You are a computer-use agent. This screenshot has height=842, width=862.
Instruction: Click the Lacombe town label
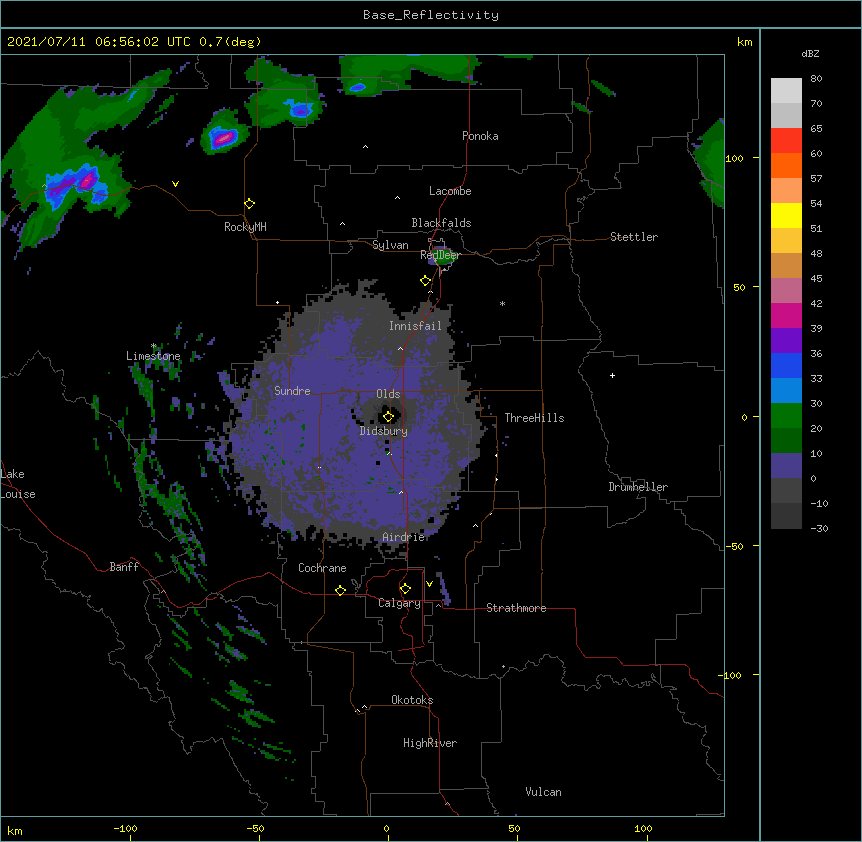[x=450, y=191]
